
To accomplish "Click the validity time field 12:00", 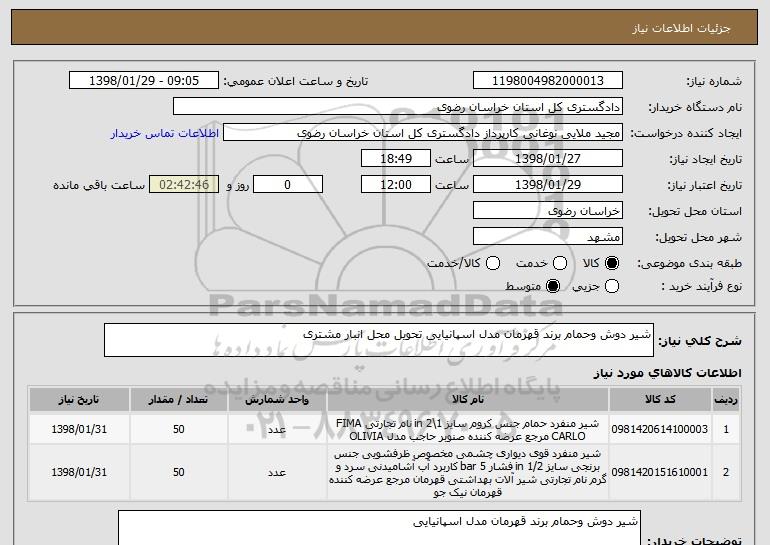I will [396, 185].
